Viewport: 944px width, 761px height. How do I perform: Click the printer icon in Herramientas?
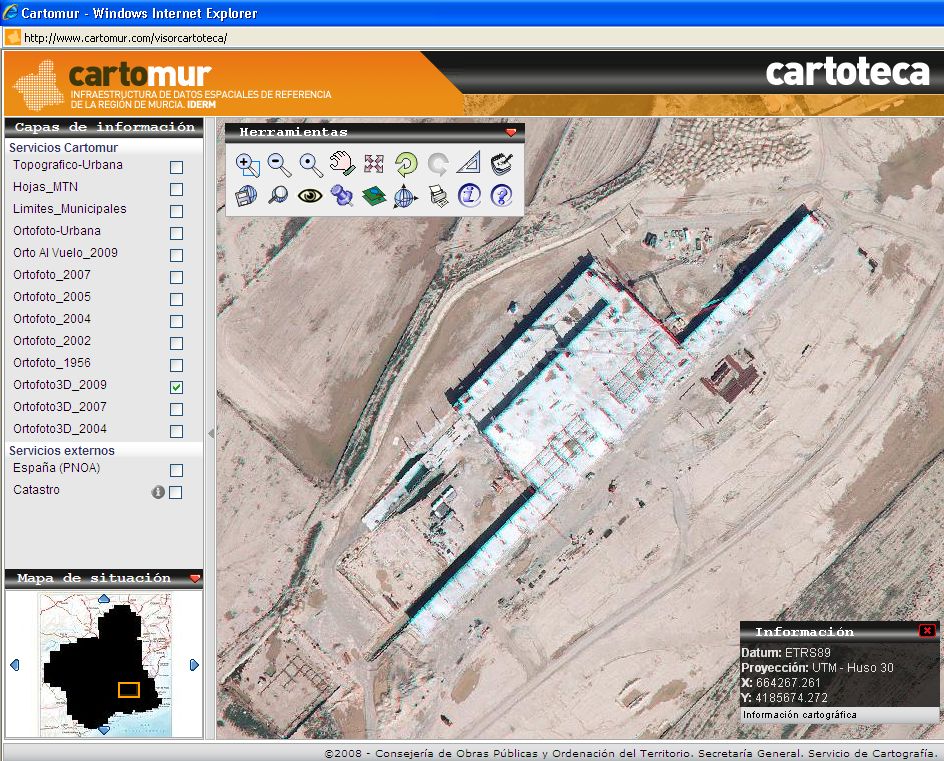(x=438, y=196)
